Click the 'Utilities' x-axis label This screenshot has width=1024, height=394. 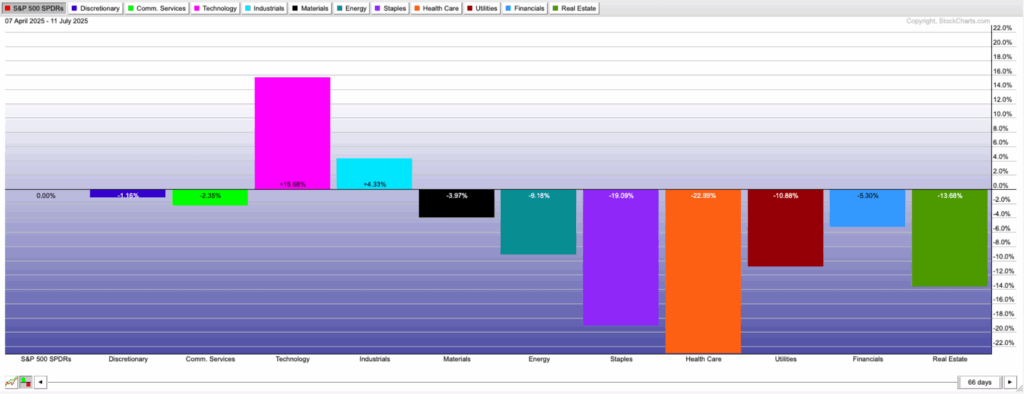click(x=785, y=359)
